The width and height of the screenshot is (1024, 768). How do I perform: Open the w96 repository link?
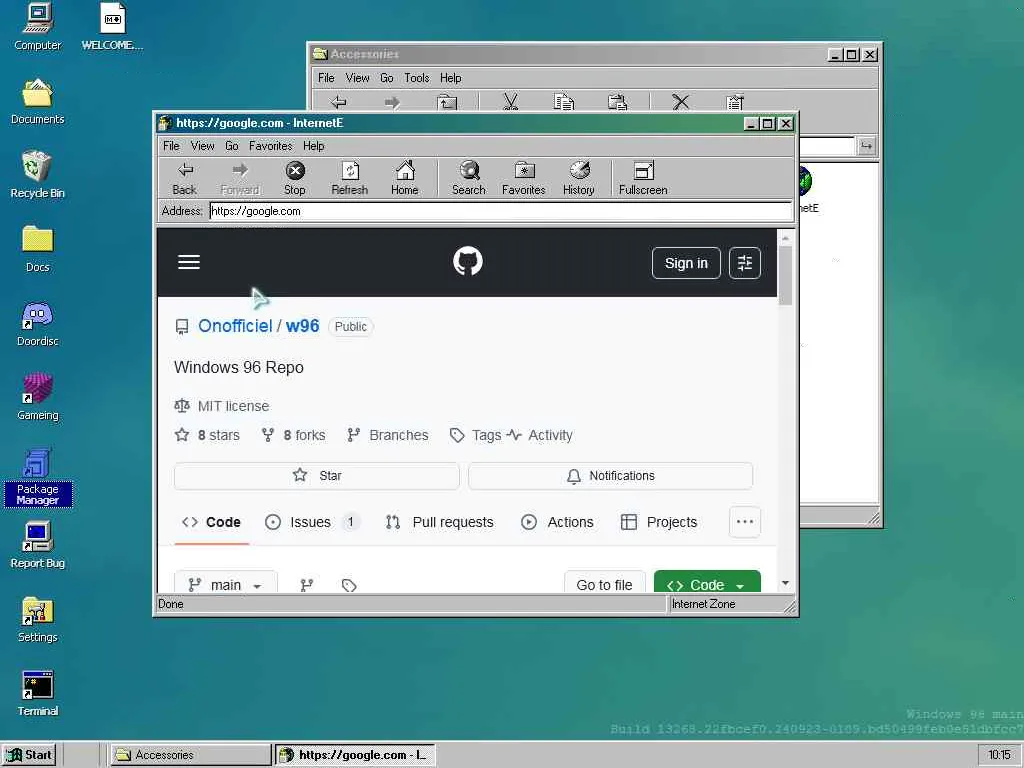(x=302, y=326)
